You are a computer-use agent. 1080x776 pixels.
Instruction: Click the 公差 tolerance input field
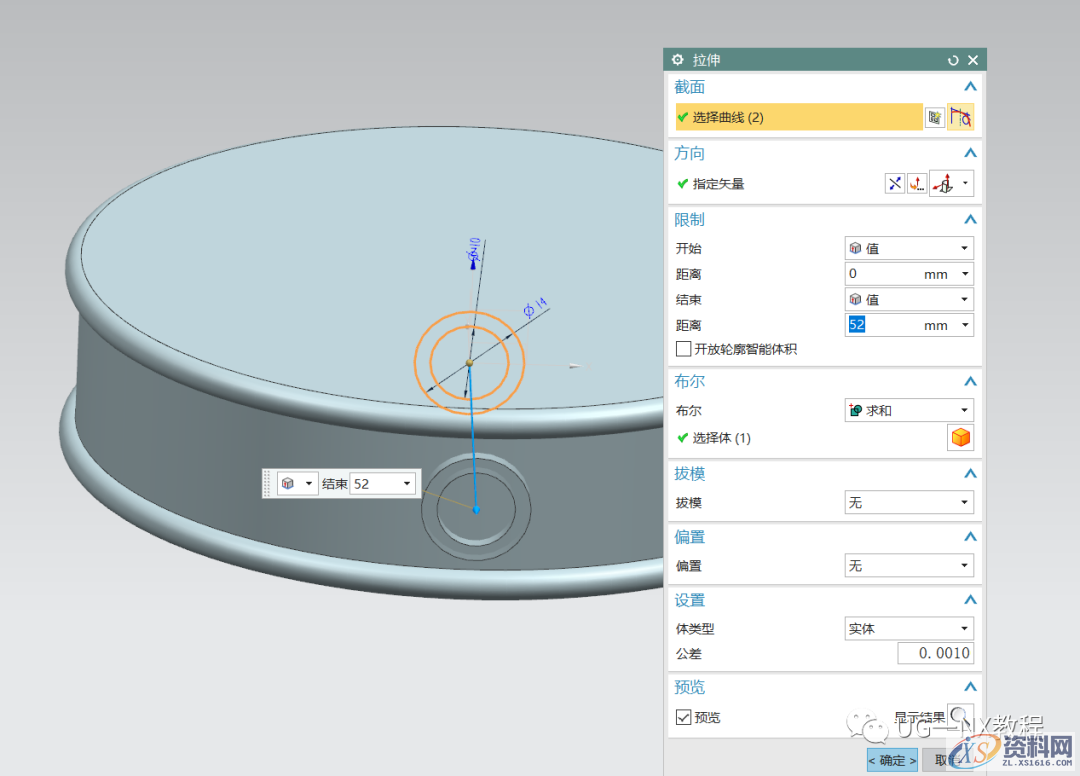[934, 653]
